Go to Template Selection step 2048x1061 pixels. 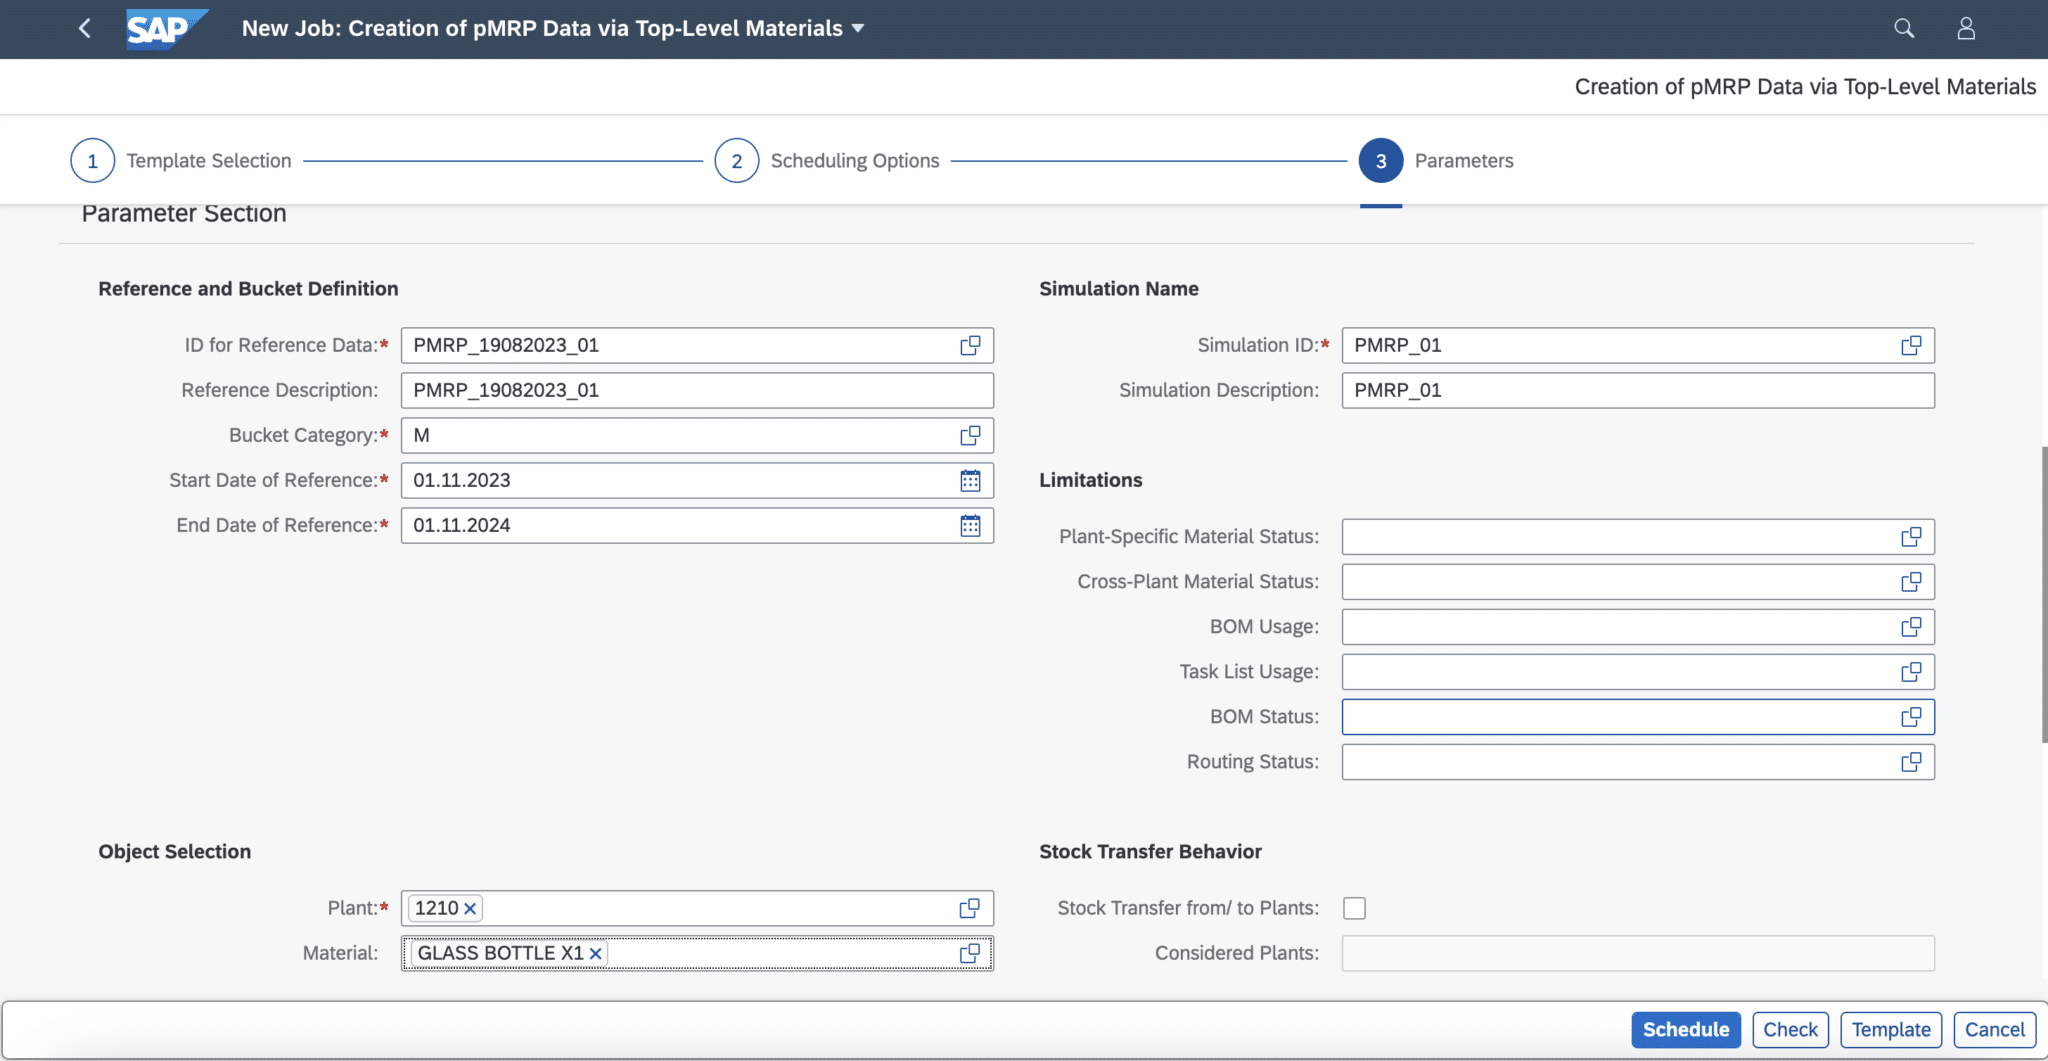tap(93, 161)
